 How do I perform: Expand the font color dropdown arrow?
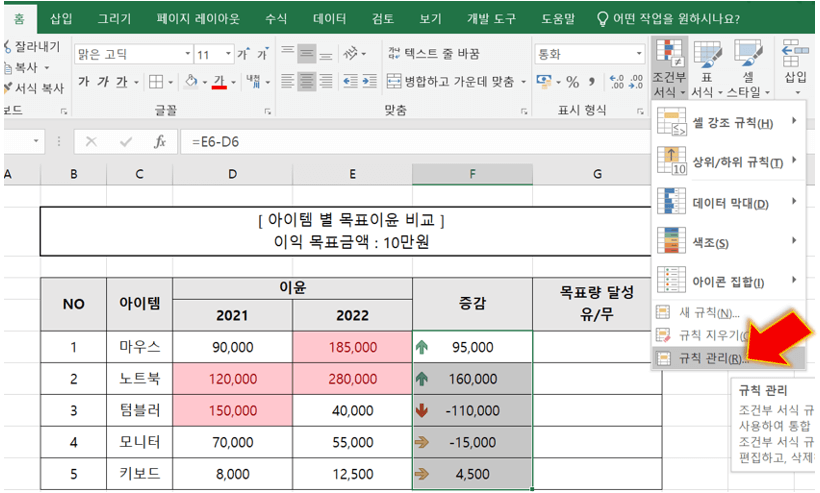[233, 82]
